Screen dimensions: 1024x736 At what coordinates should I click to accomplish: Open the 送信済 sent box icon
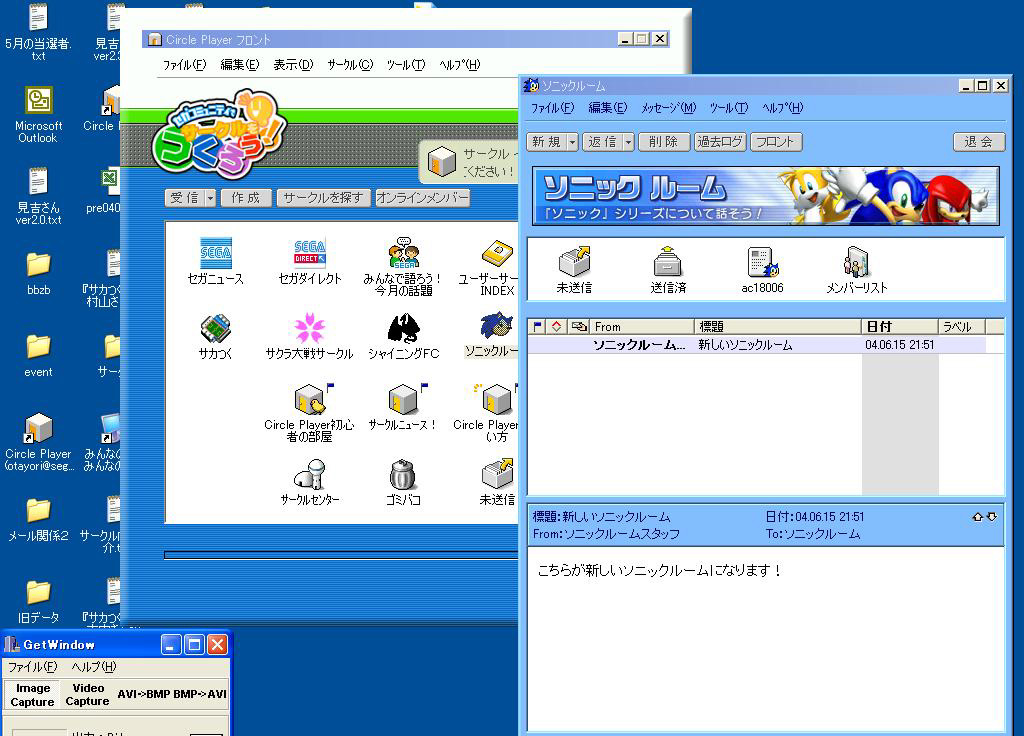click(668, 263)
